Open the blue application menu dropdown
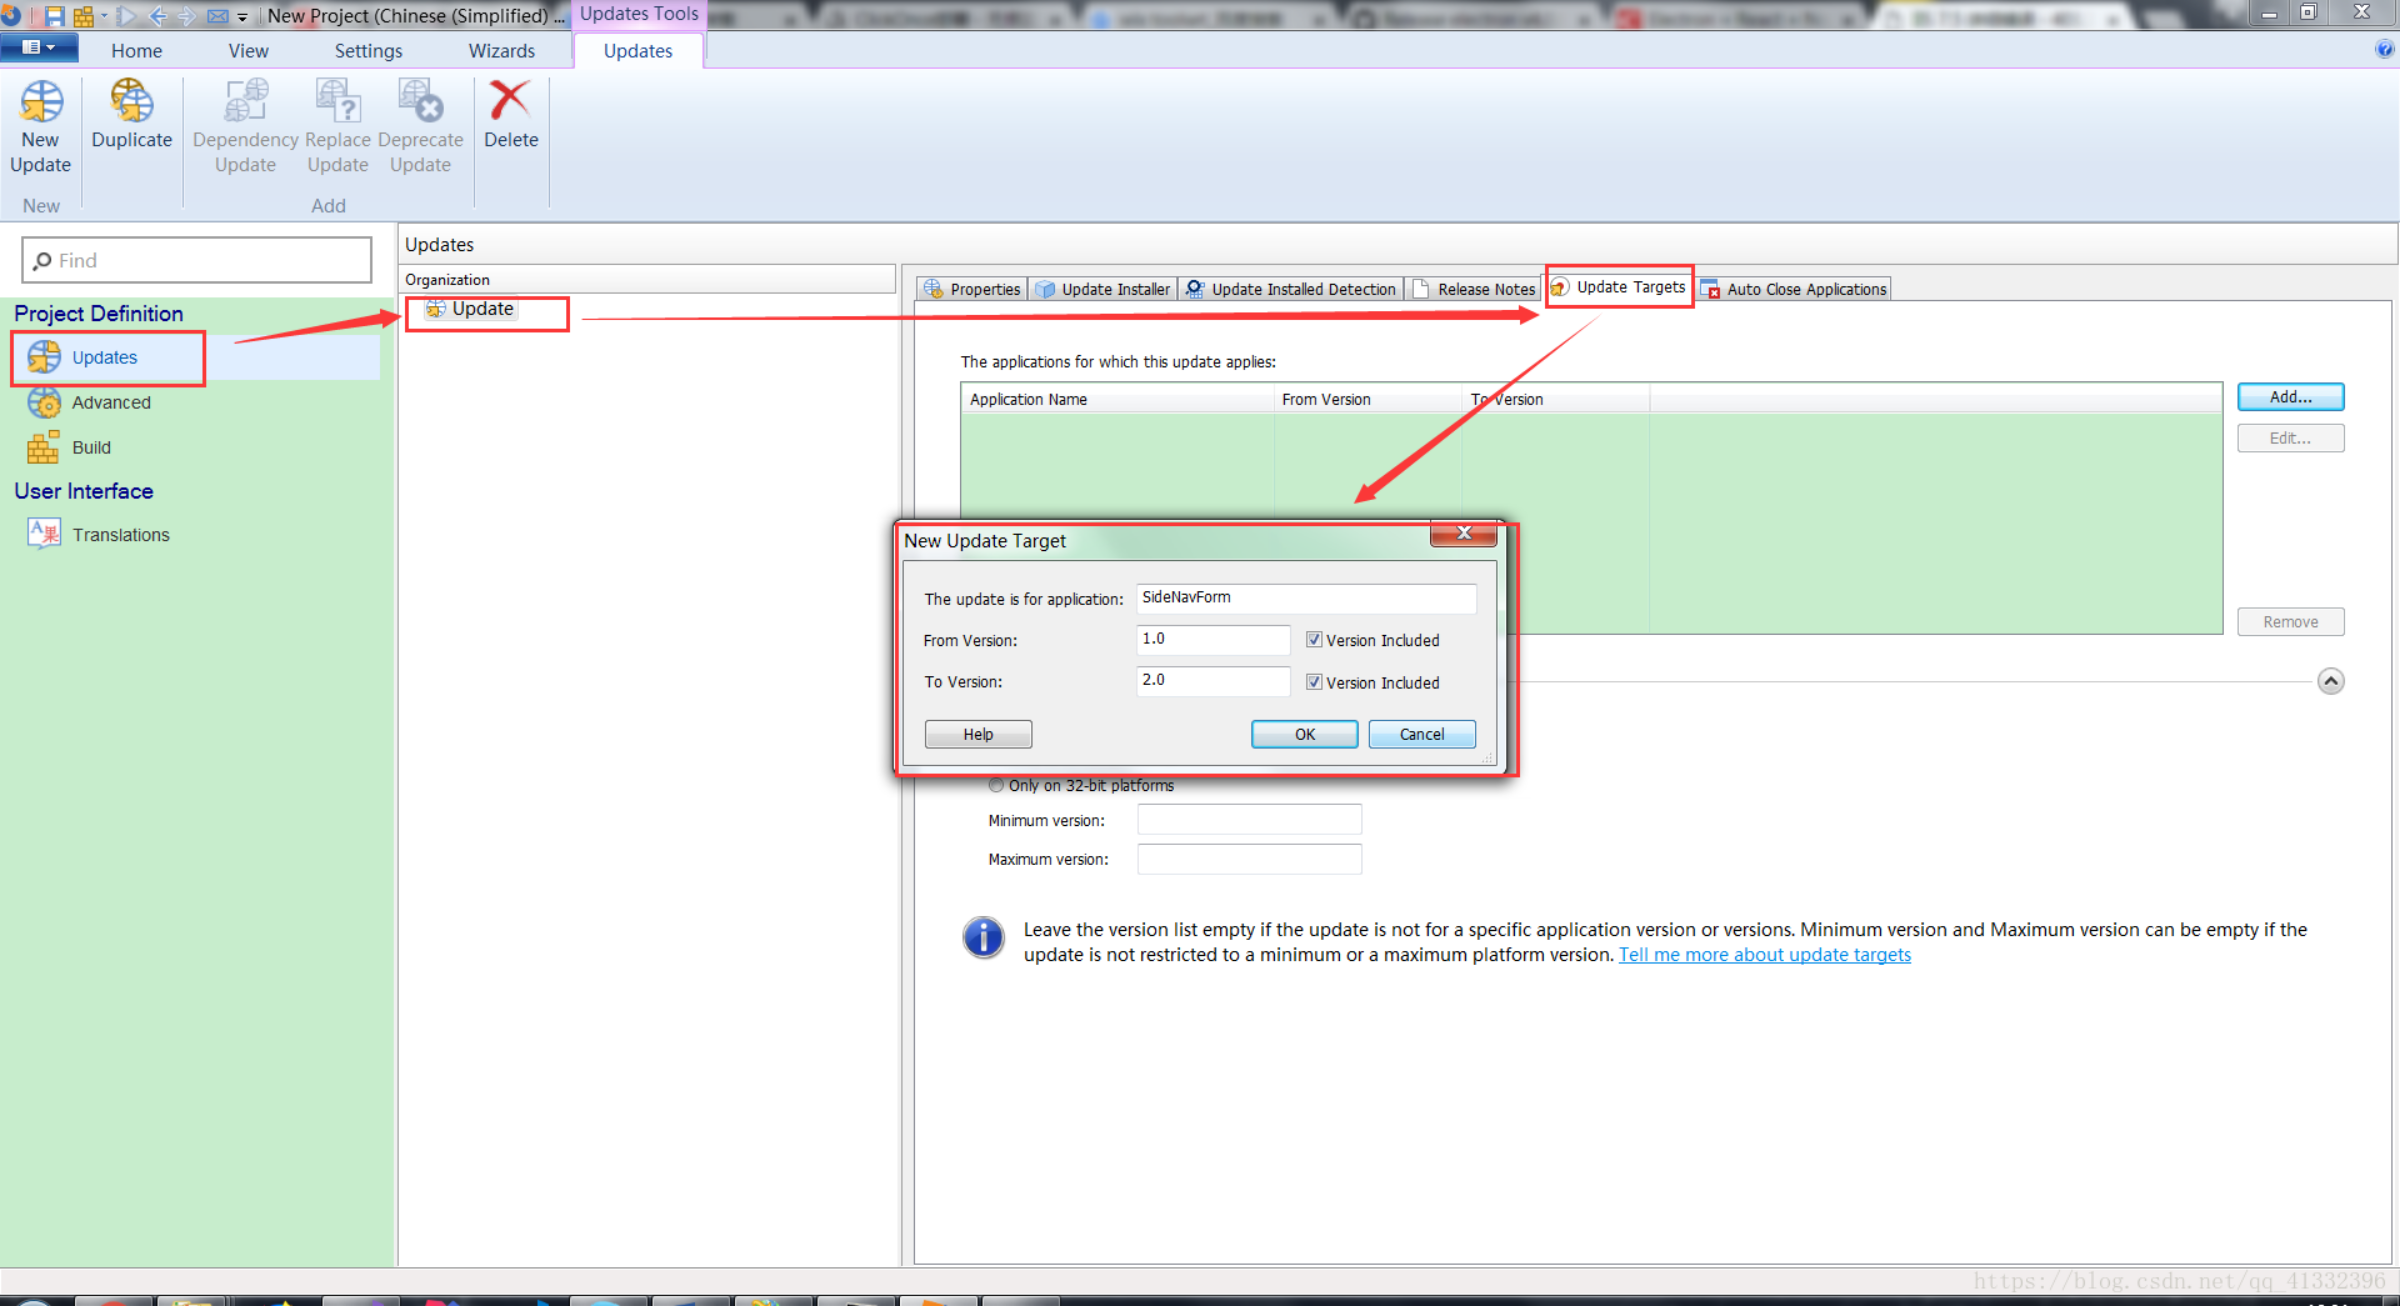Screen dimensions: 2400x1307 coord(38,47)
